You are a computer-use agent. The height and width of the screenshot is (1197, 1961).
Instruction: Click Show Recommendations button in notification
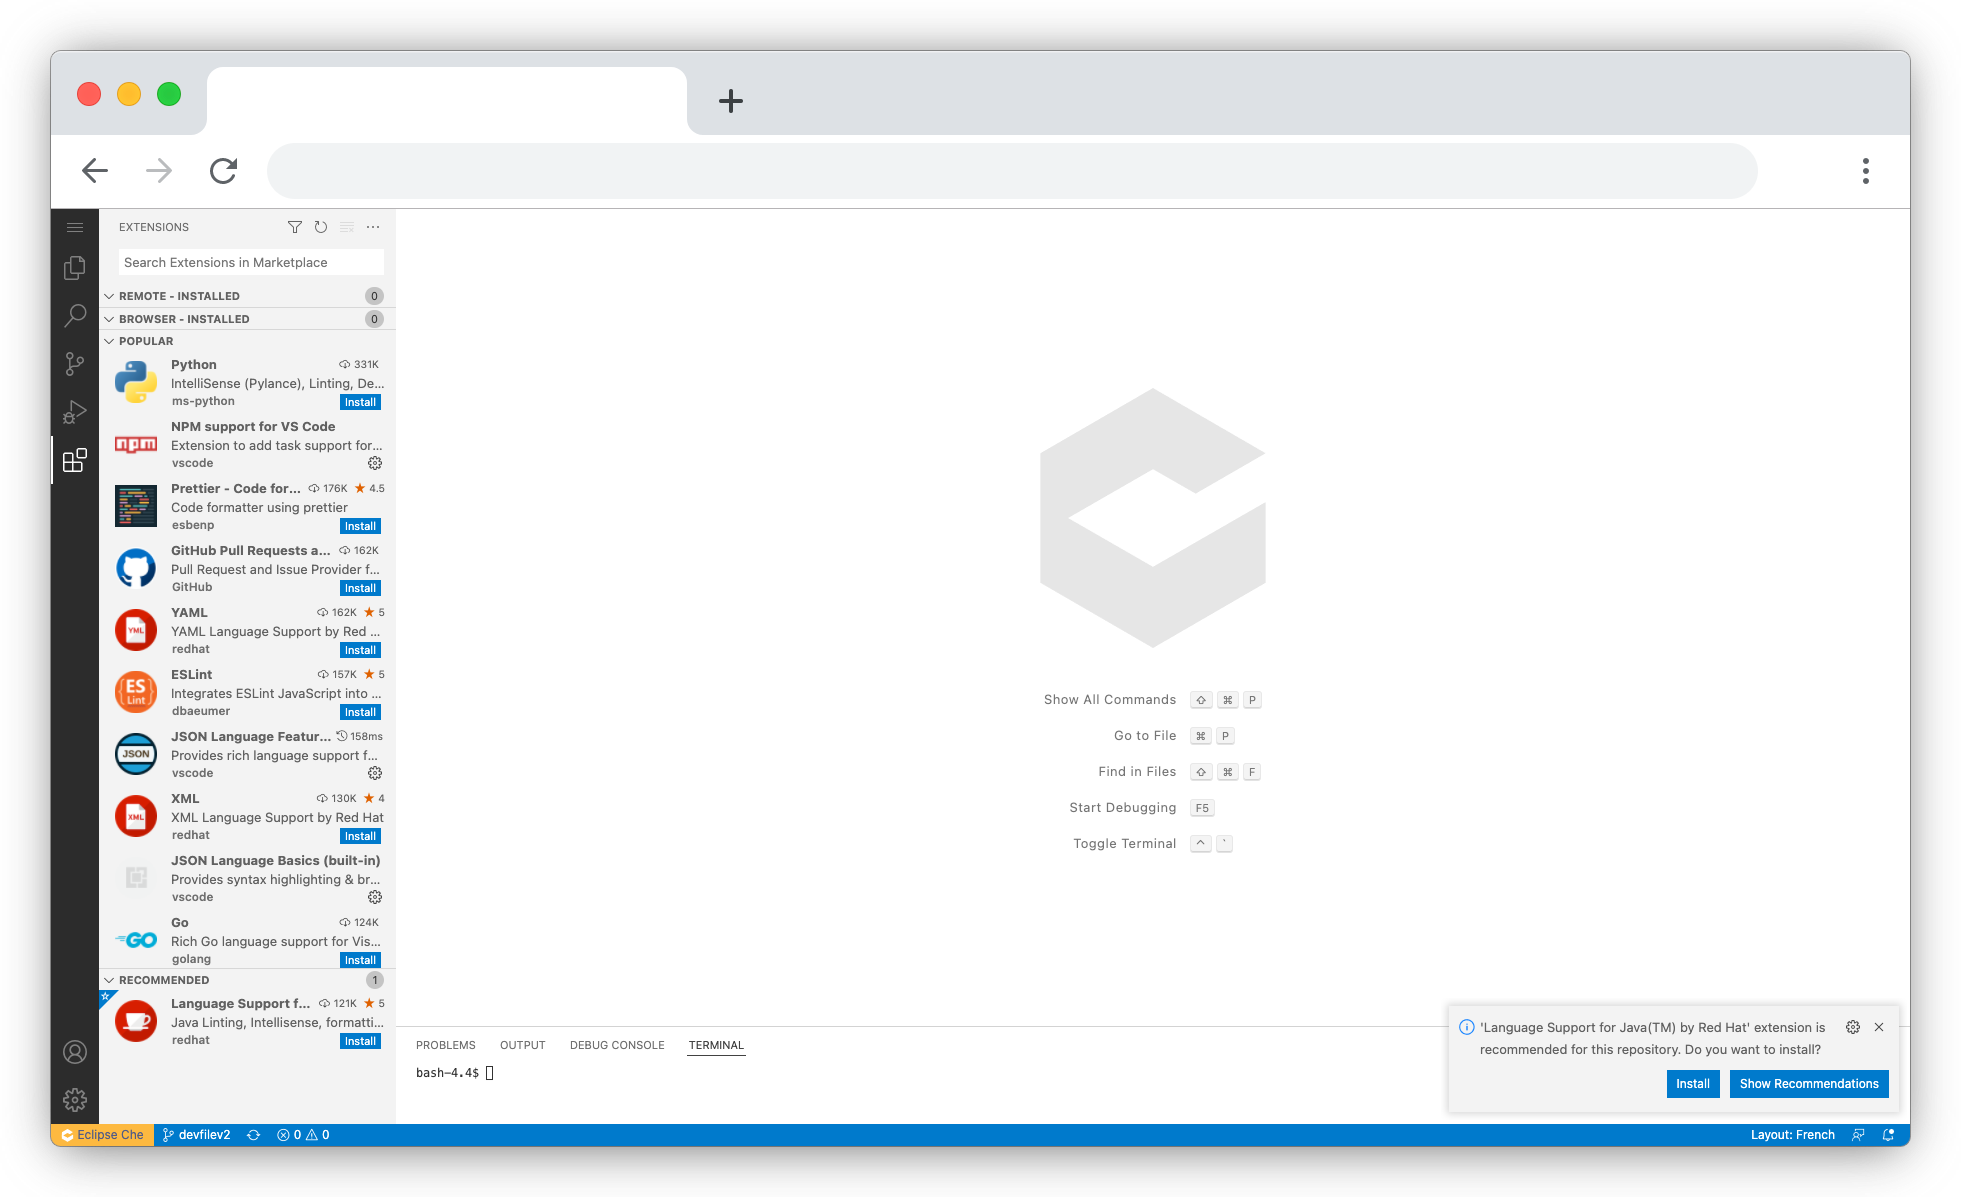1810,1082
